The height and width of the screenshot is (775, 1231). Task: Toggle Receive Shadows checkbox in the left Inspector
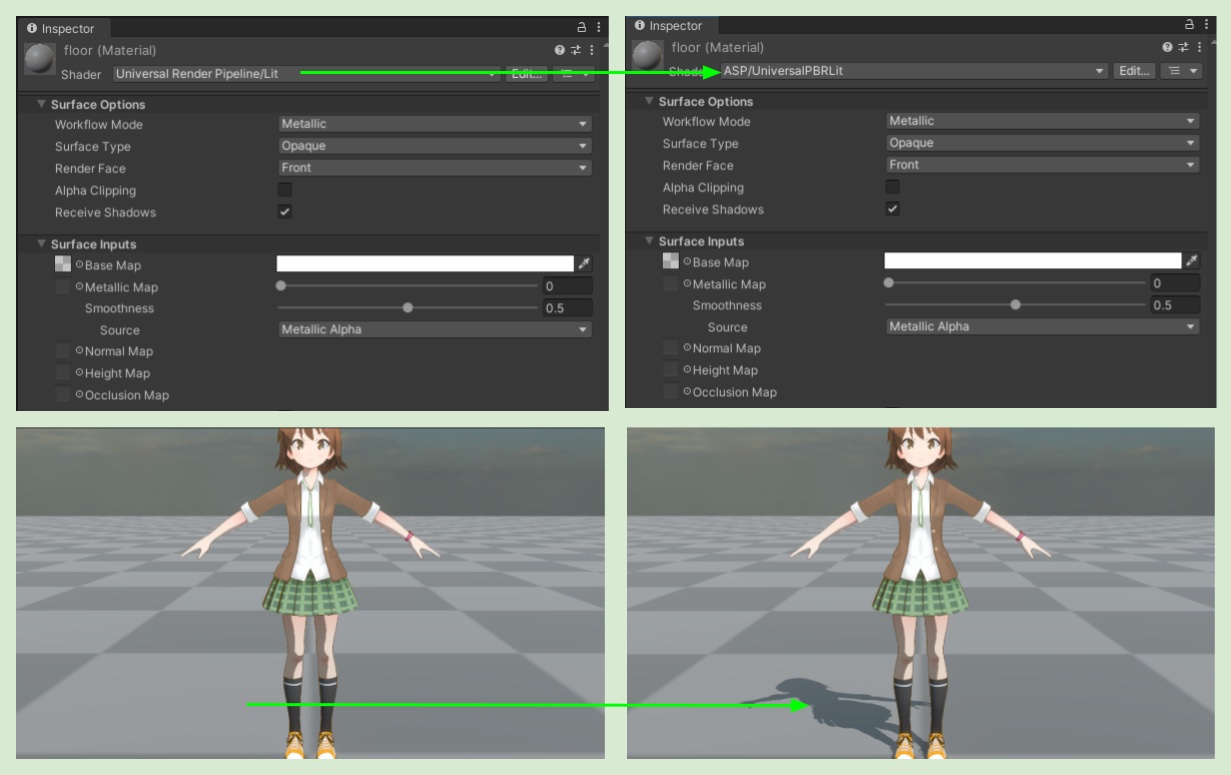(285, 212)
